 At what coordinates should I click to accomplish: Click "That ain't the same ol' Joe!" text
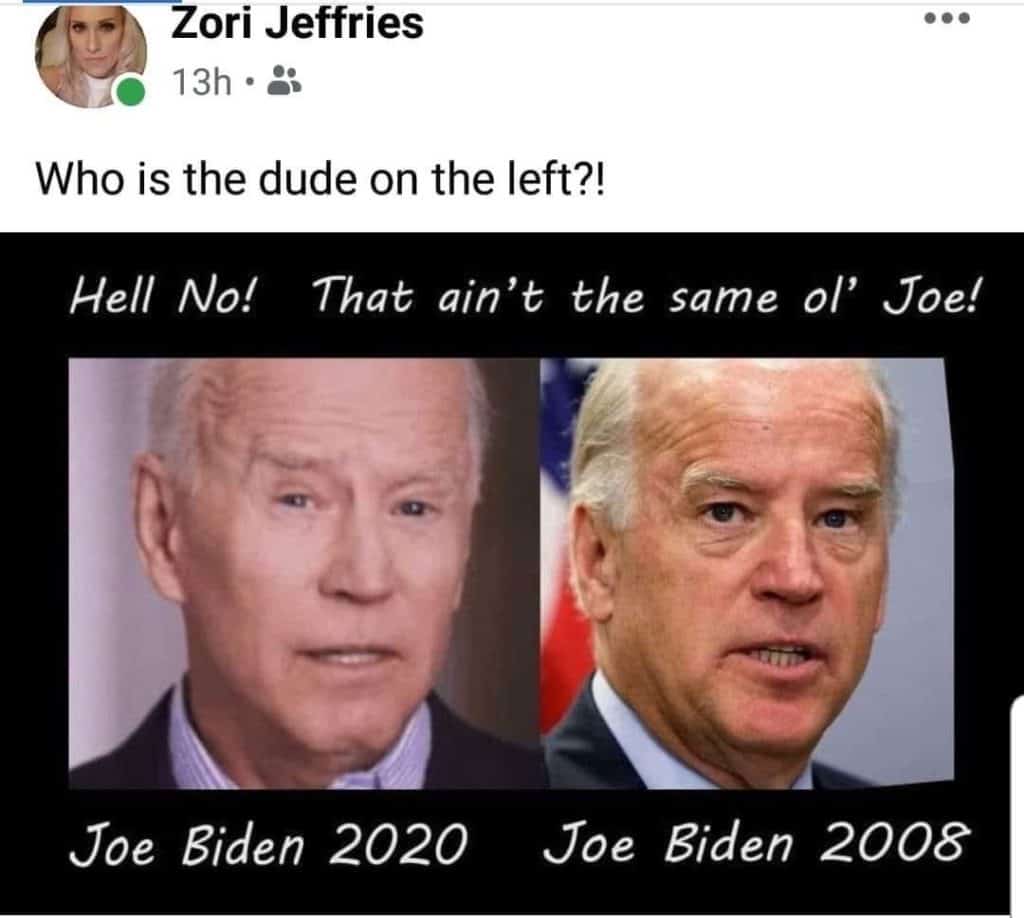(x=646, y=295)
